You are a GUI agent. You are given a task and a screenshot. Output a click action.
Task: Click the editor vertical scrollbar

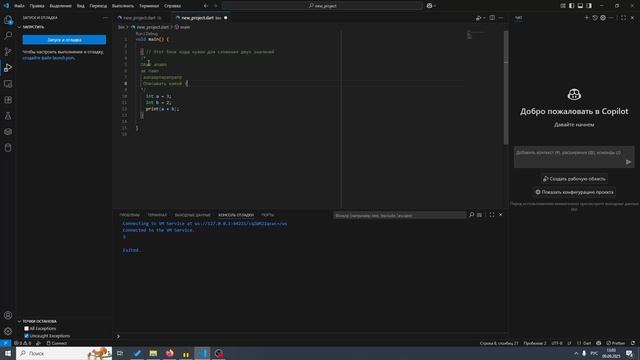506,87
